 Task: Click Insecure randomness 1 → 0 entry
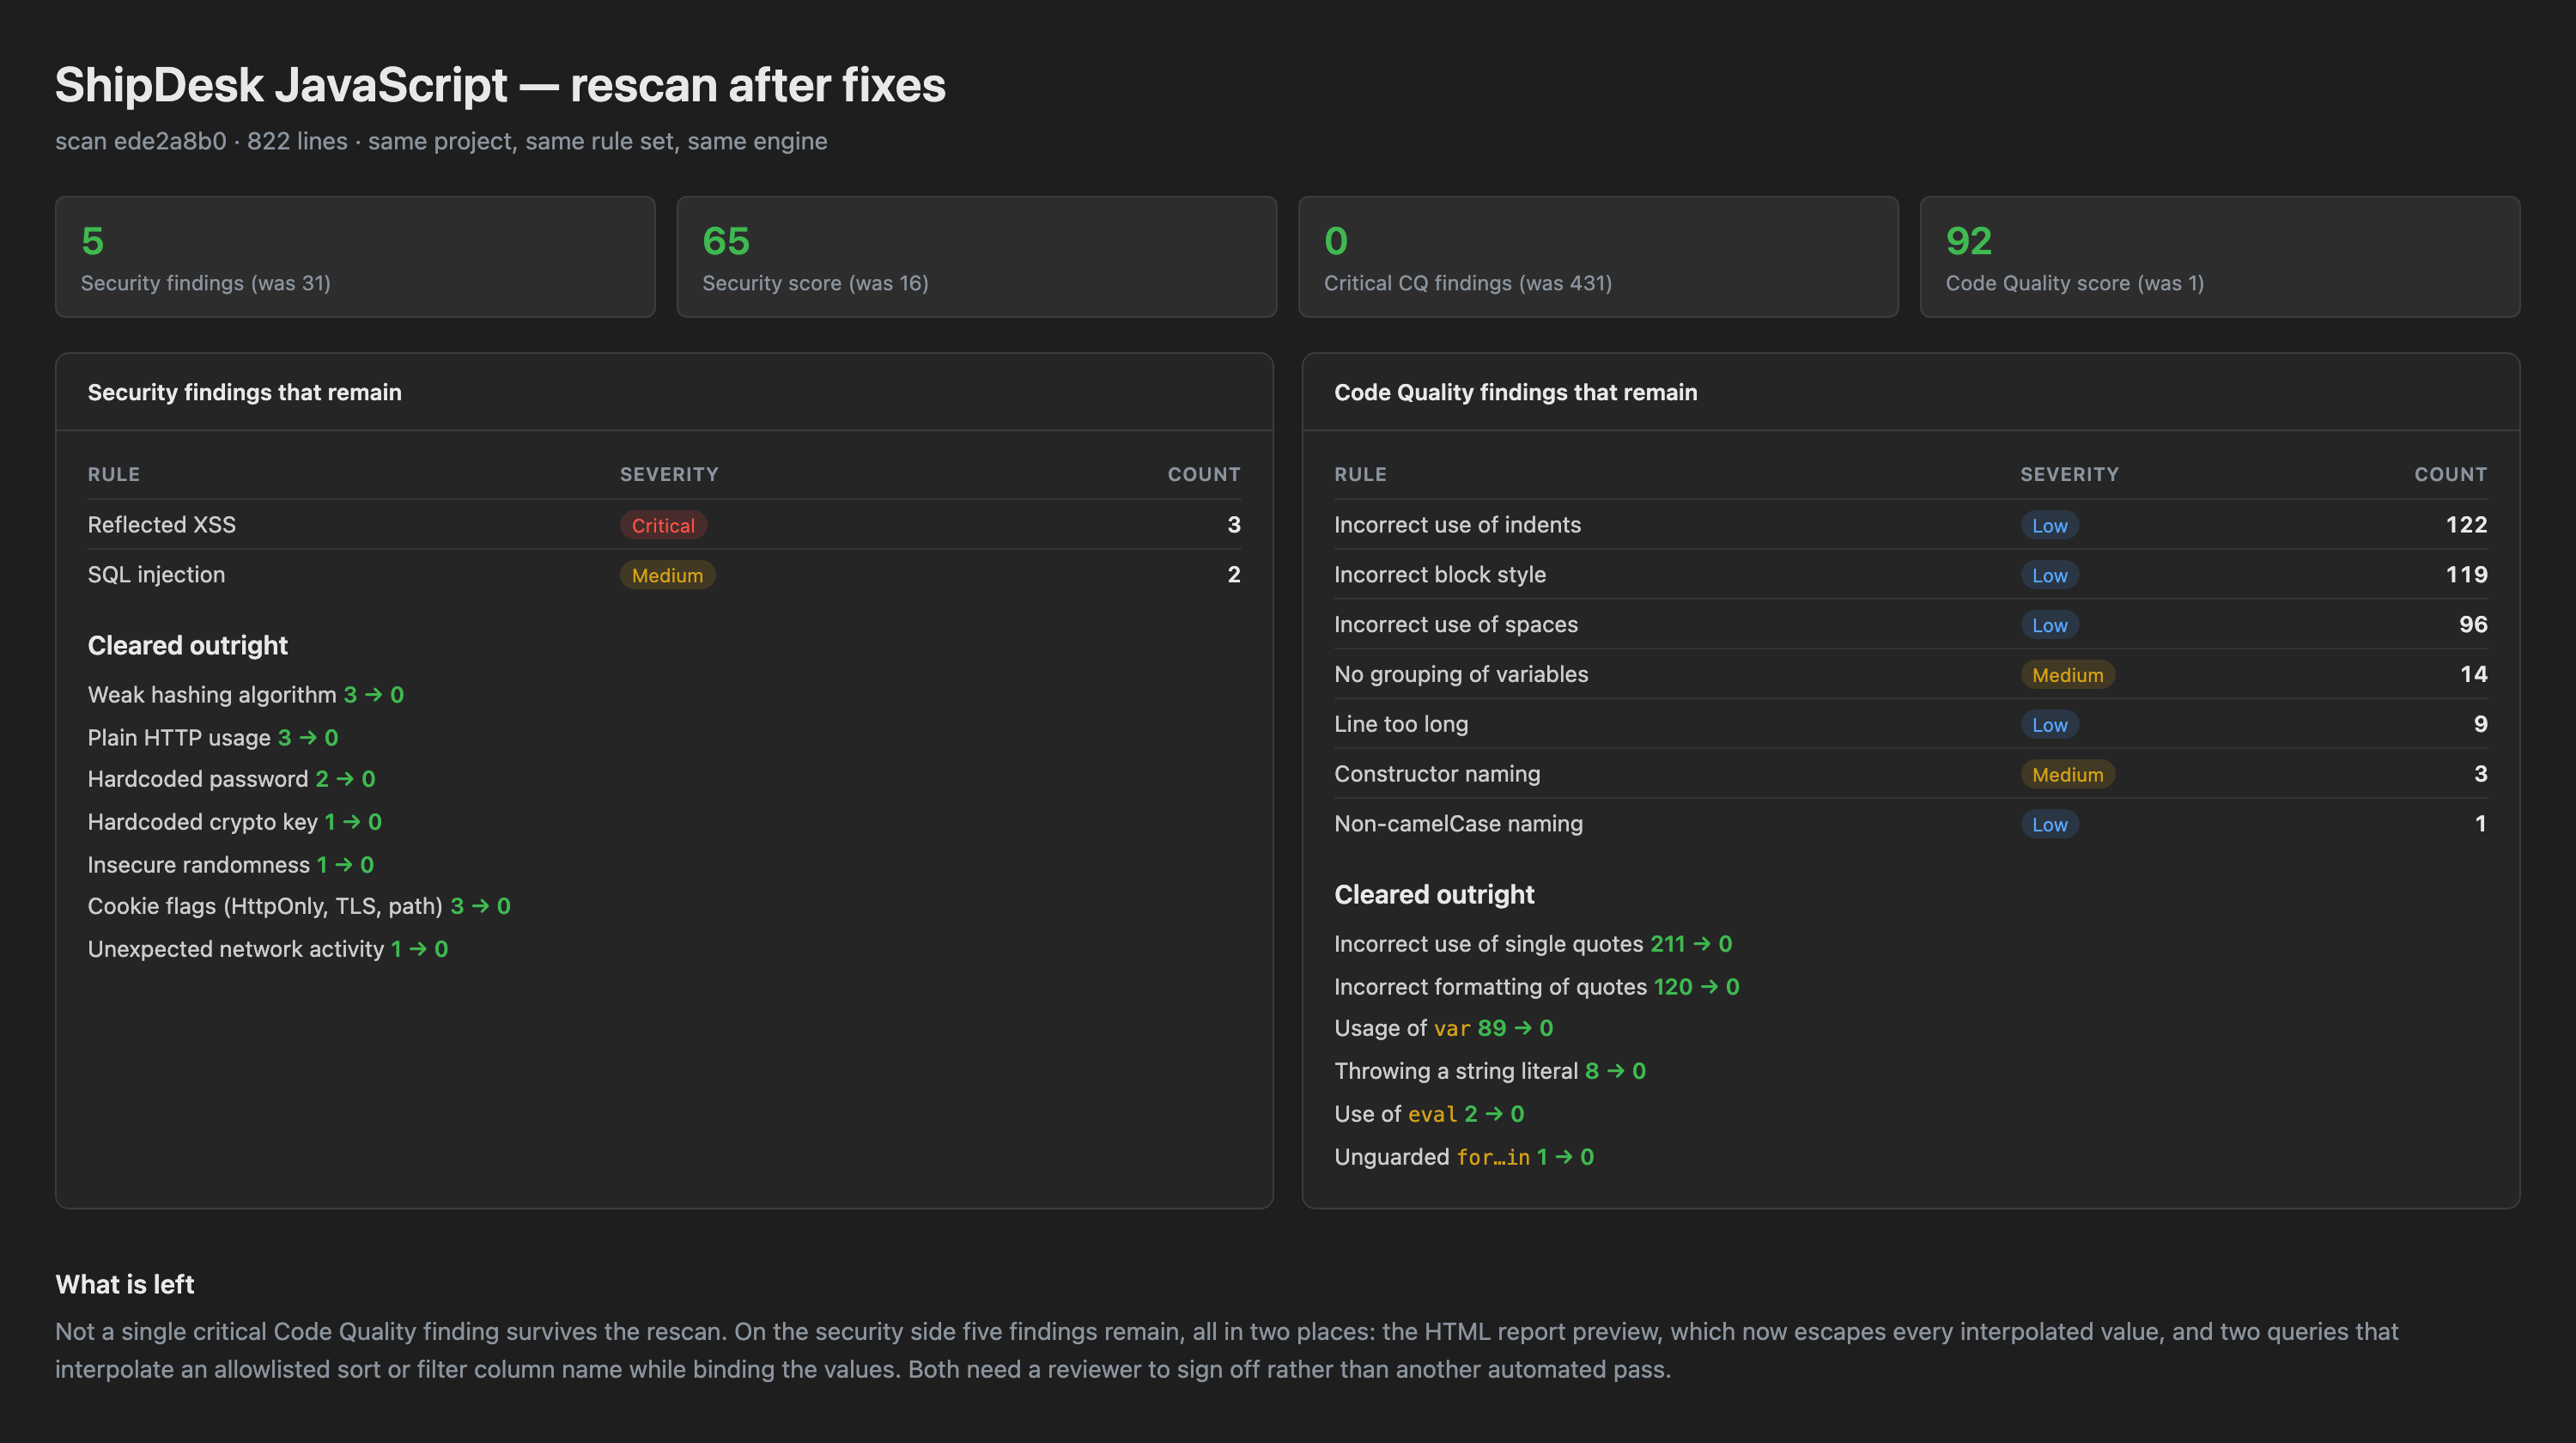click(231, 865)
